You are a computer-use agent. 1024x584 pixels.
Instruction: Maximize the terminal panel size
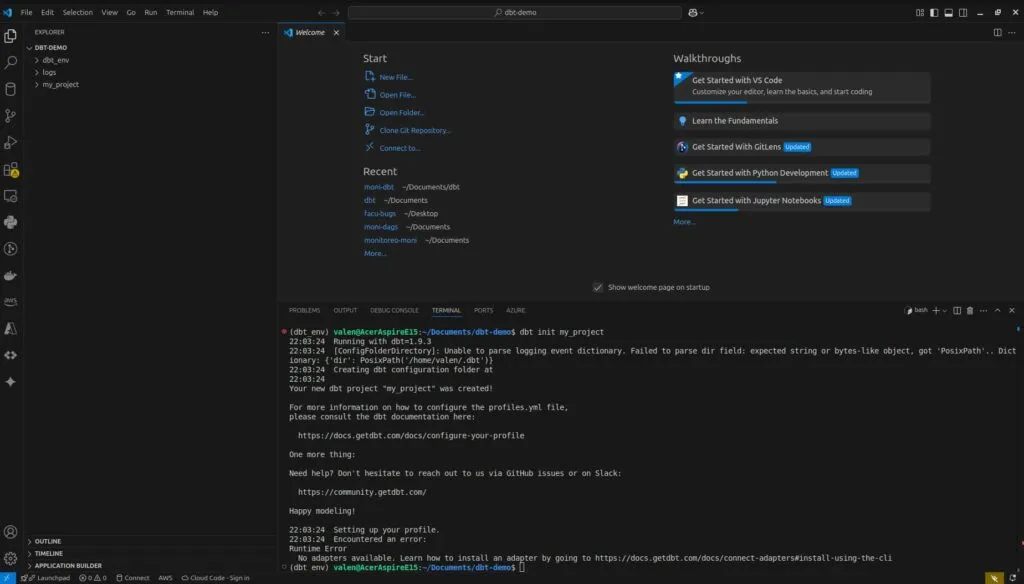click(997, 310)
